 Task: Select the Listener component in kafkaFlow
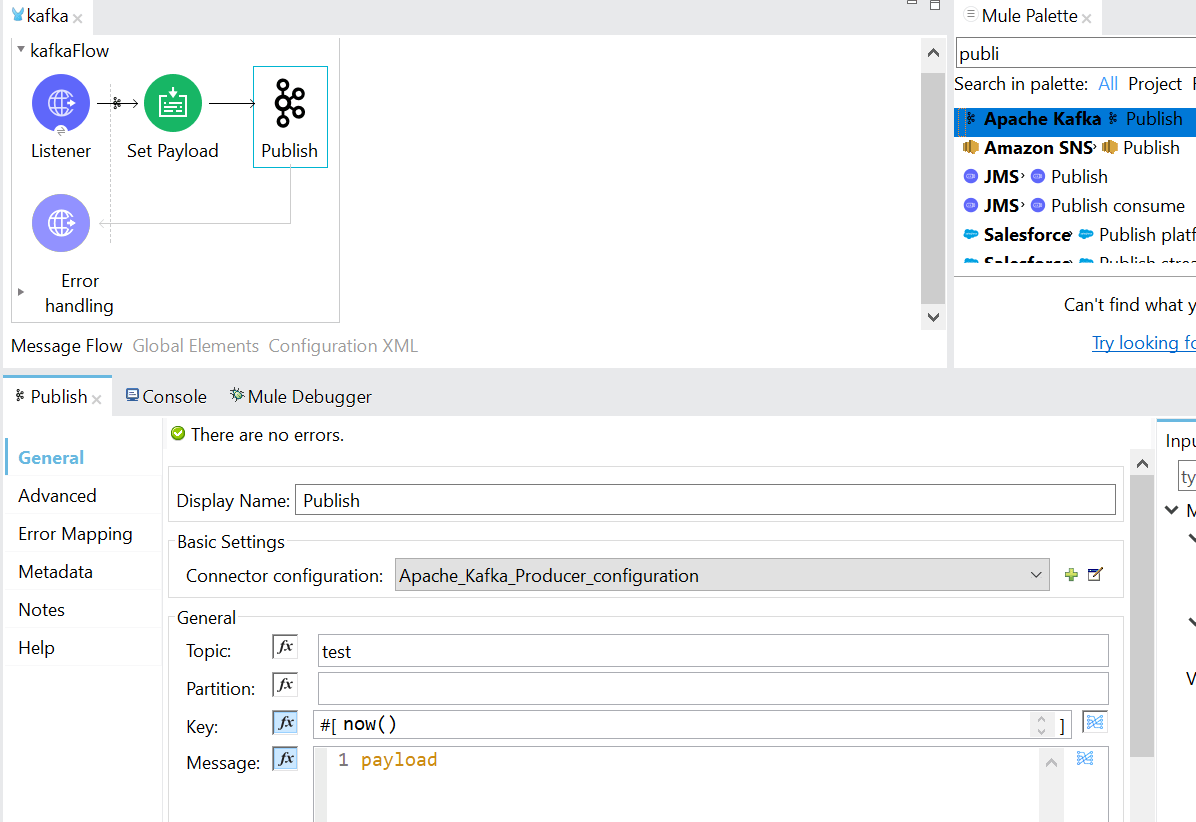point(60,102)
